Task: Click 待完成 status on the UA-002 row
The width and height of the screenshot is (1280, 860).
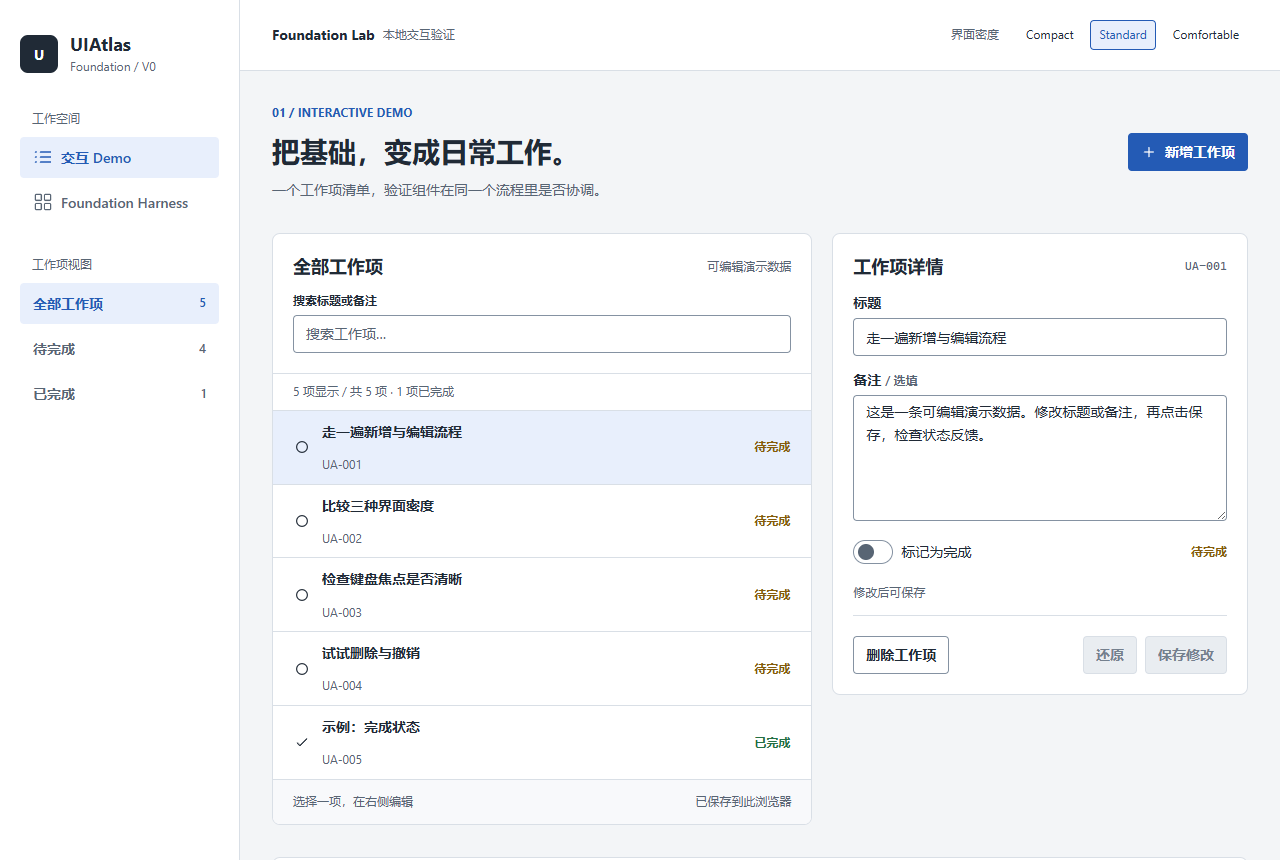Action: [x=772, y=521]
